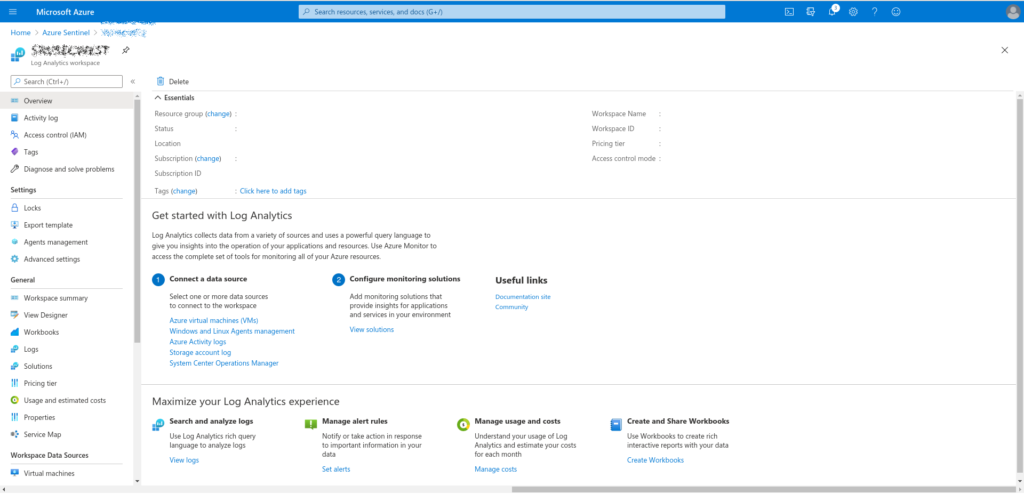Click the Service Map sidebar icon
This screenshot has width=1024, height=494.
[x=14, y=434]
